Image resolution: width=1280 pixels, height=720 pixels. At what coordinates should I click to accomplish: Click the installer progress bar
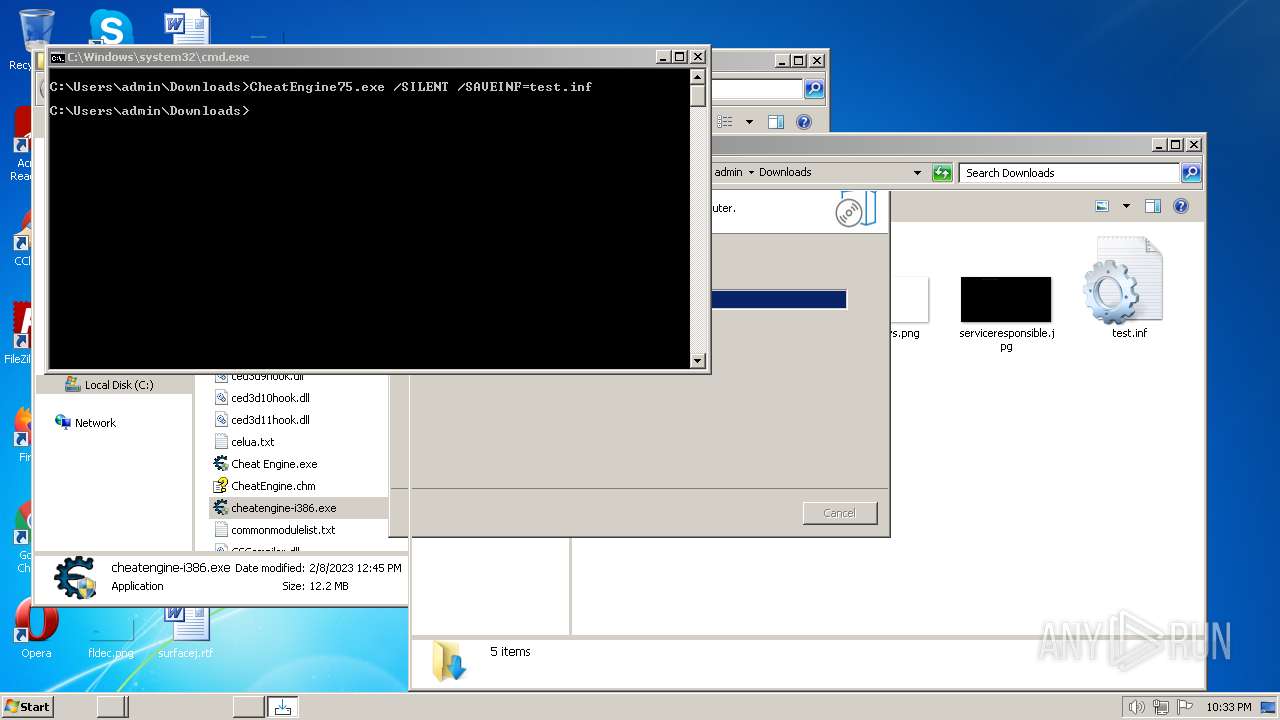coord(779,299)
